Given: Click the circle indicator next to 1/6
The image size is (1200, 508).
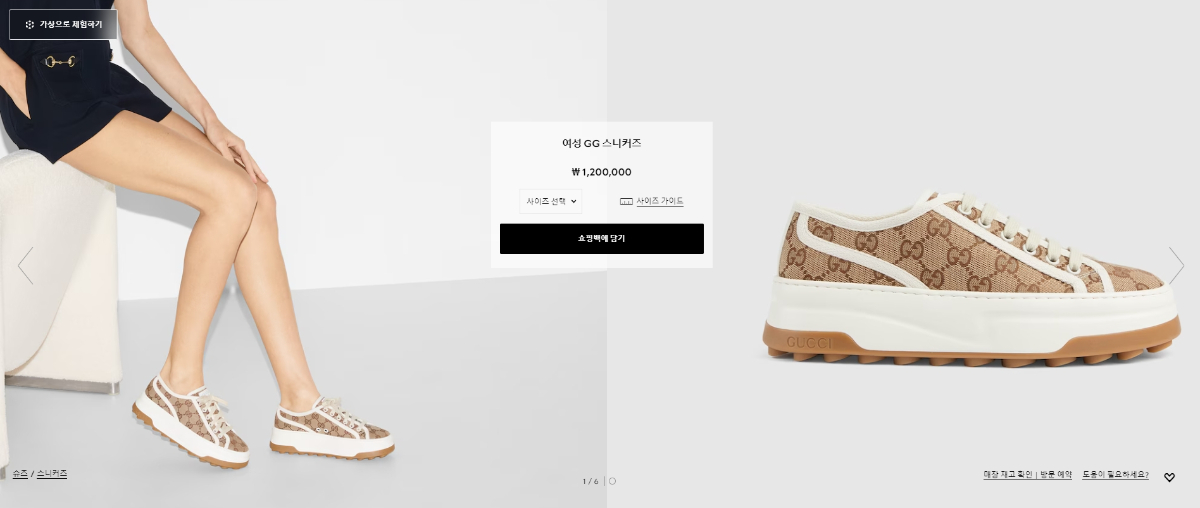Looking at the screenshot, I should pos(612,481).
